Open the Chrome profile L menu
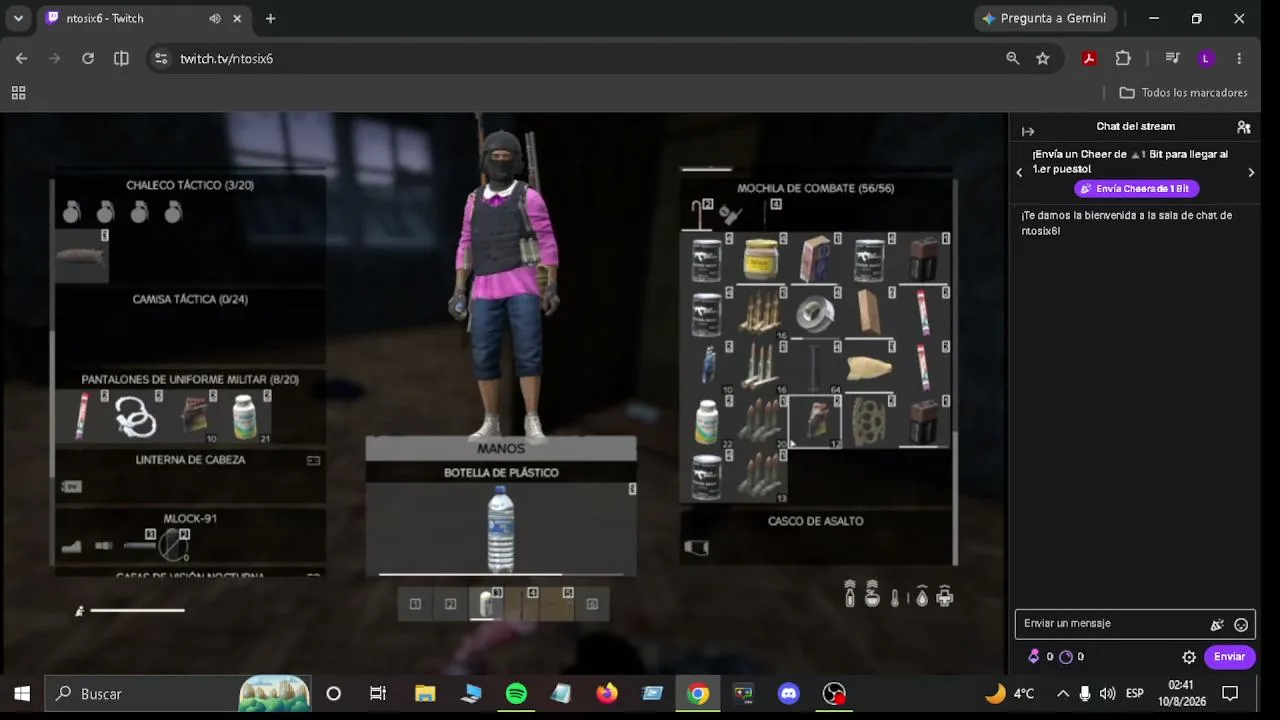The width and height of the screenshot is (1280, 720). click(x=1205, y=58)
